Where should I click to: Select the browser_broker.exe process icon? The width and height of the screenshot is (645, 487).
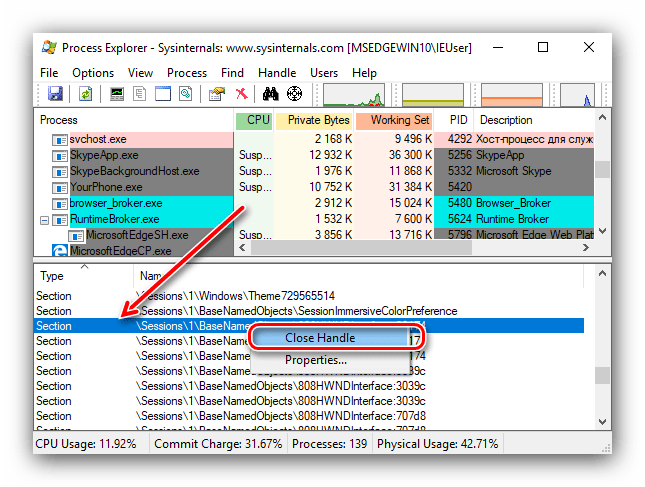point(60,204)
